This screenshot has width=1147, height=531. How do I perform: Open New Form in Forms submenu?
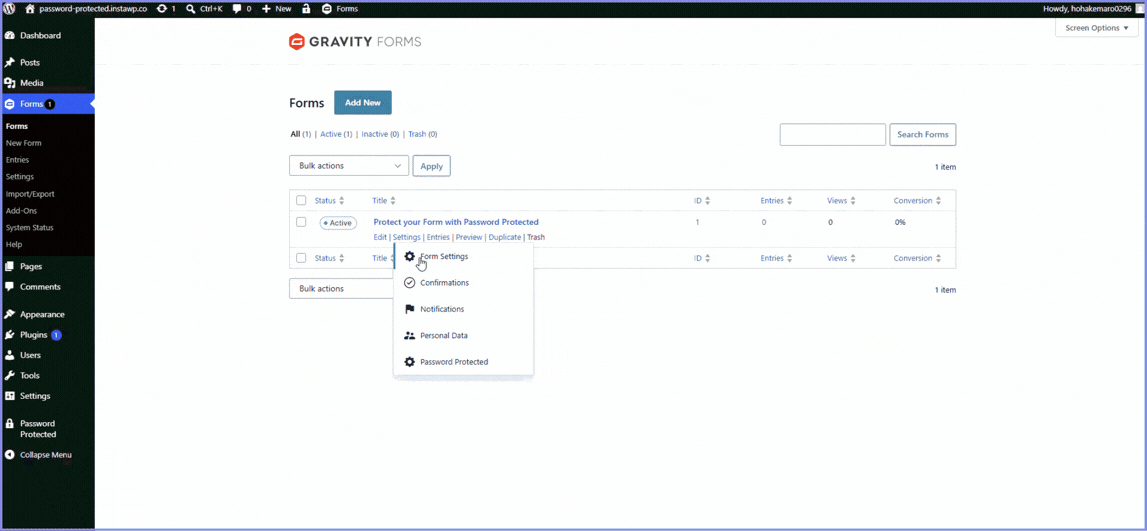[x=23, y=143]
